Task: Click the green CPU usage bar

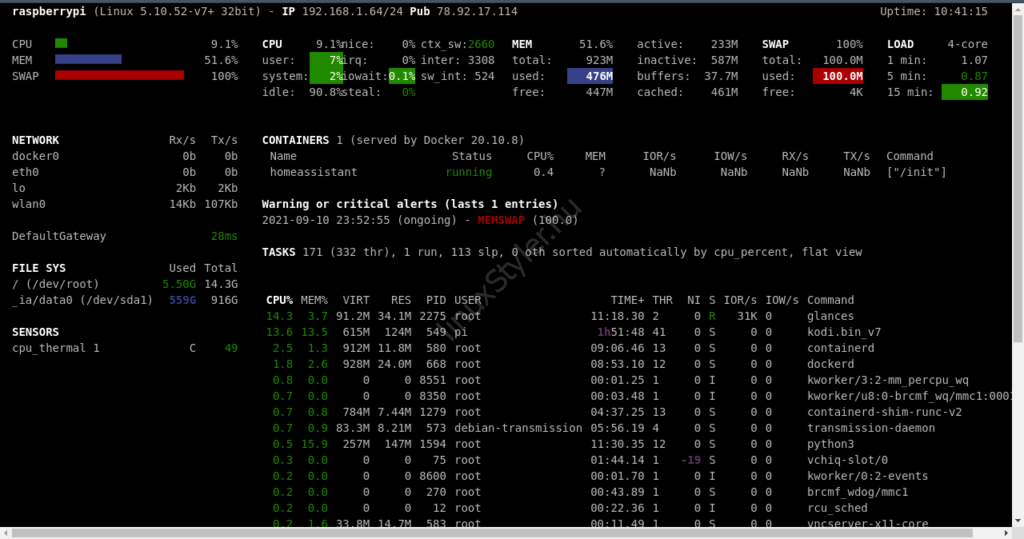Action: 61,44
